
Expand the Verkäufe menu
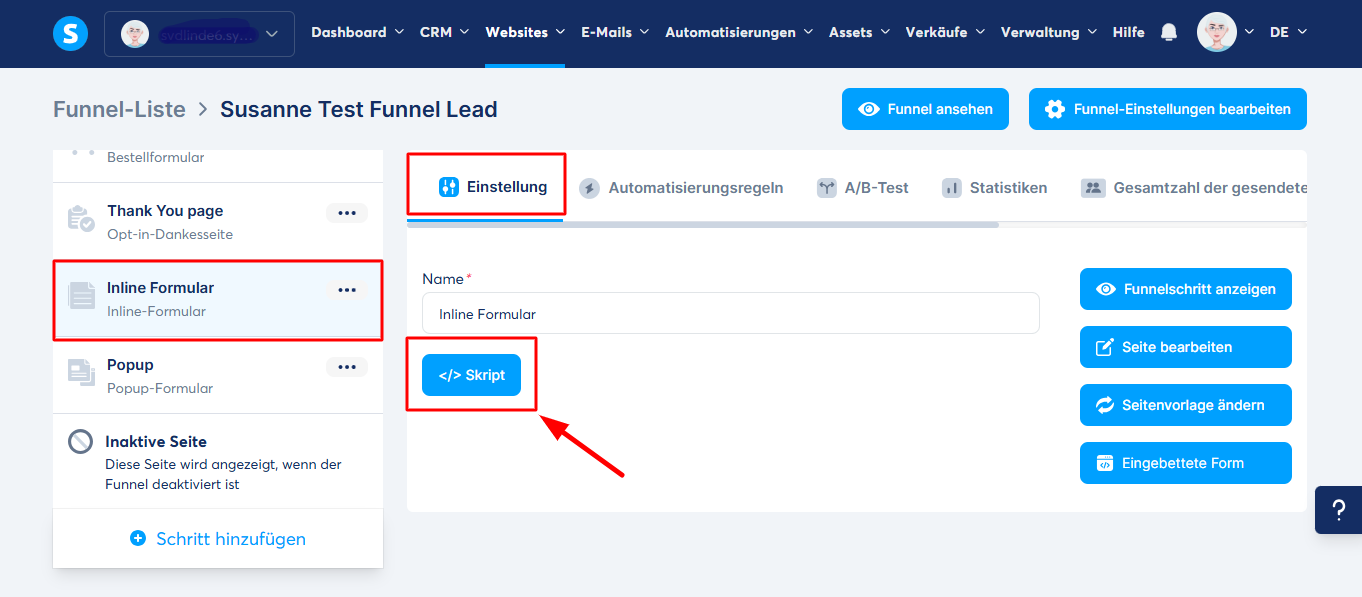point(945,32)
